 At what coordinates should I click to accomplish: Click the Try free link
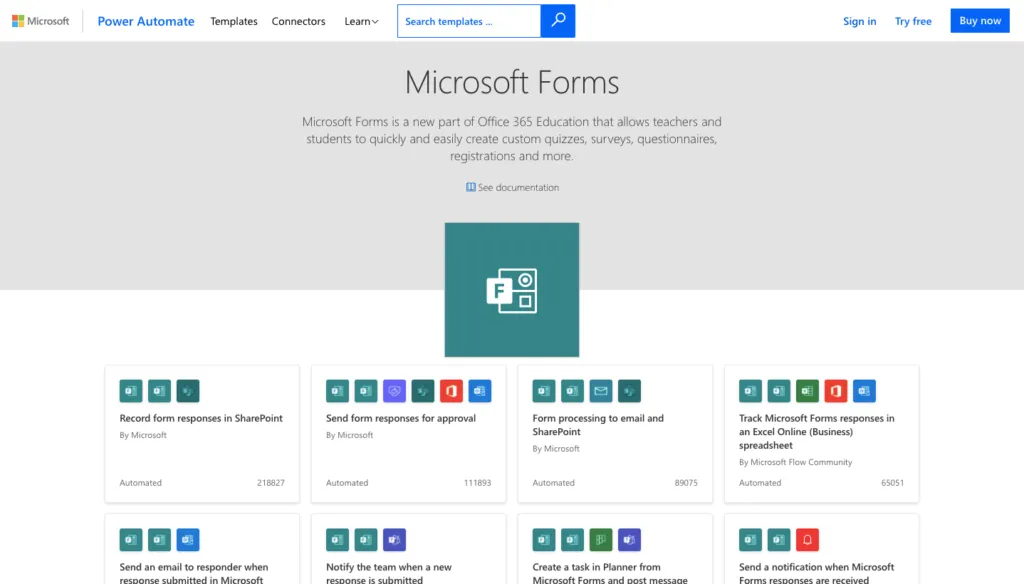(x=913, y=21)
